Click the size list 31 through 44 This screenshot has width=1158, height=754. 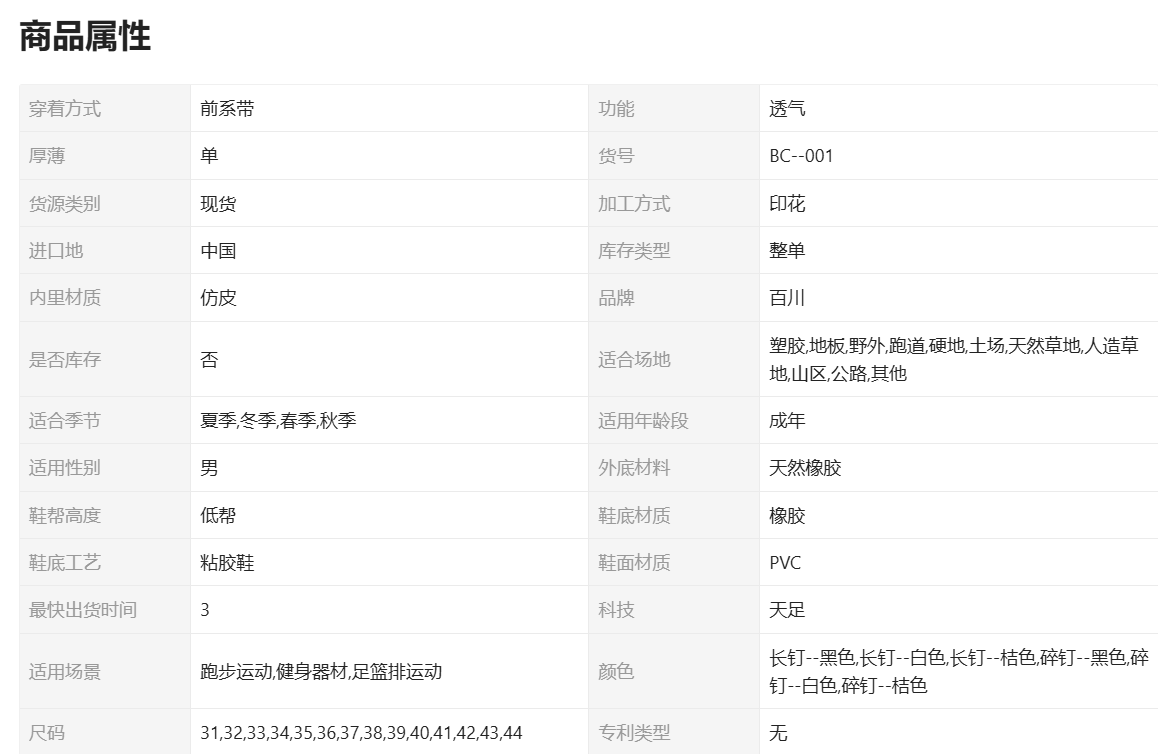pos(361,733)
